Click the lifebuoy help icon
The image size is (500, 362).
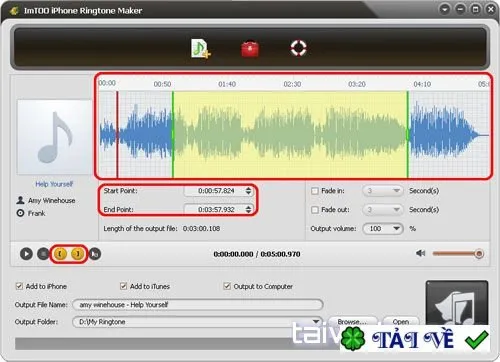point(298,48)
